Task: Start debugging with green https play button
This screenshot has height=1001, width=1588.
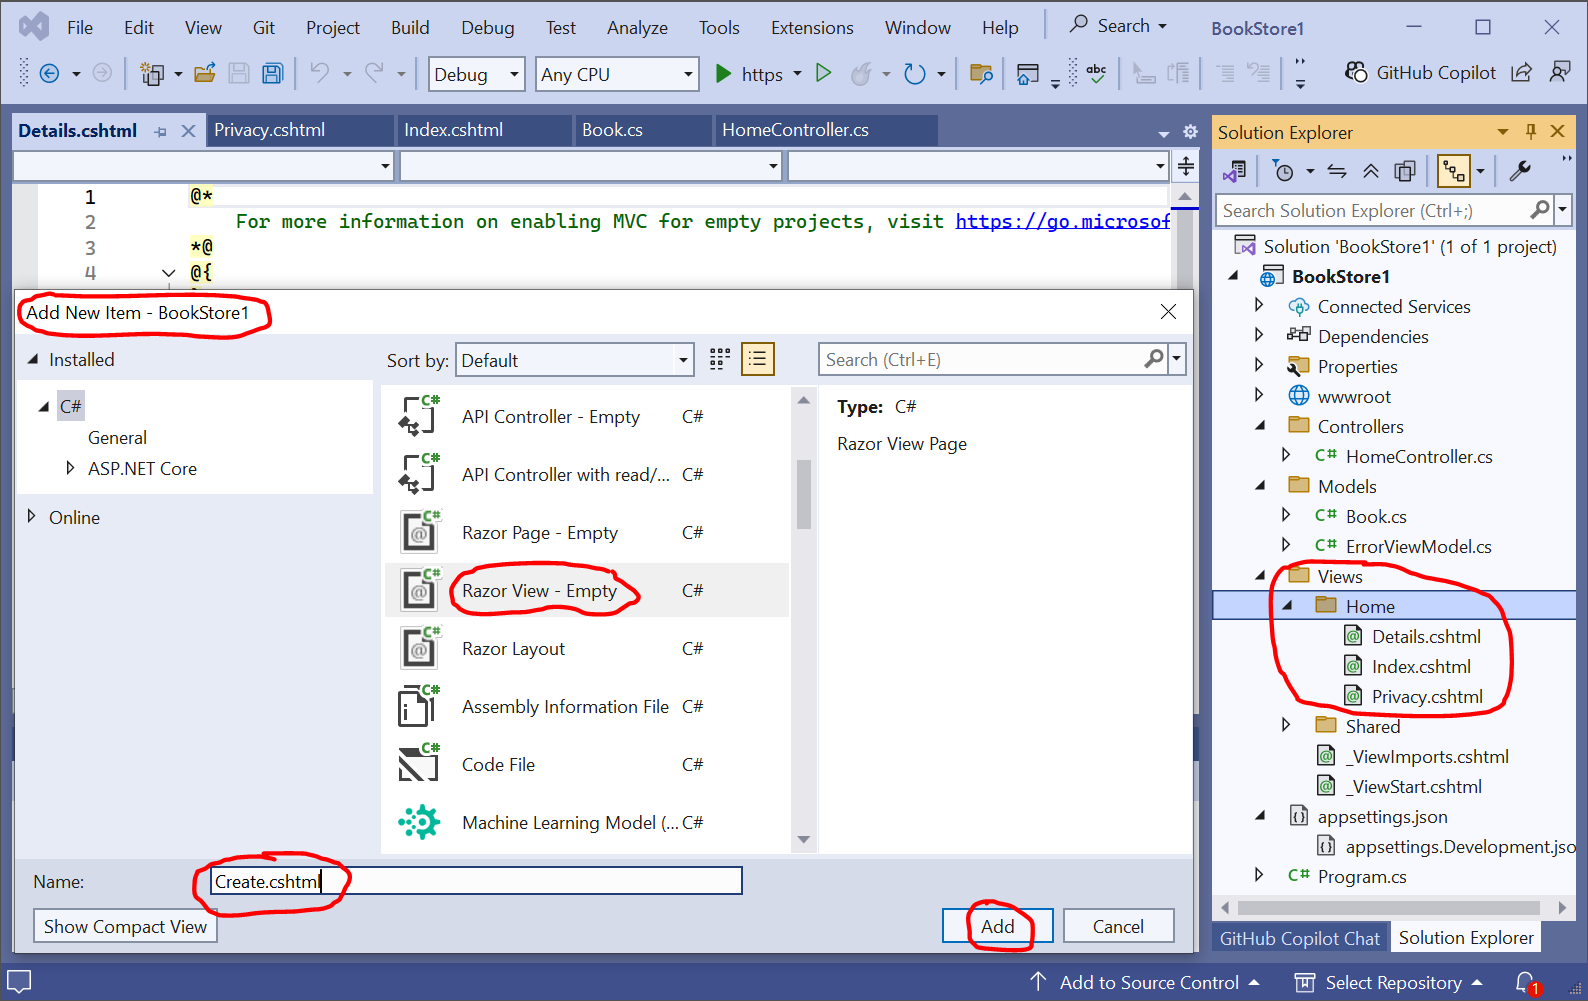Action: point(750,74)
